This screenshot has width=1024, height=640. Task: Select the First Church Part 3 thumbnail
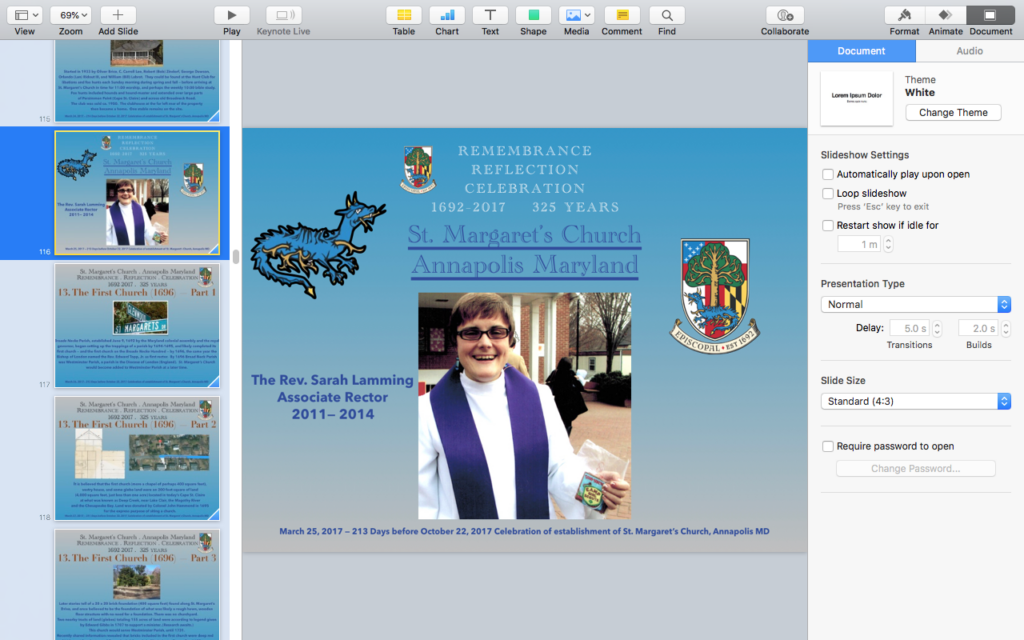[137, 584]
